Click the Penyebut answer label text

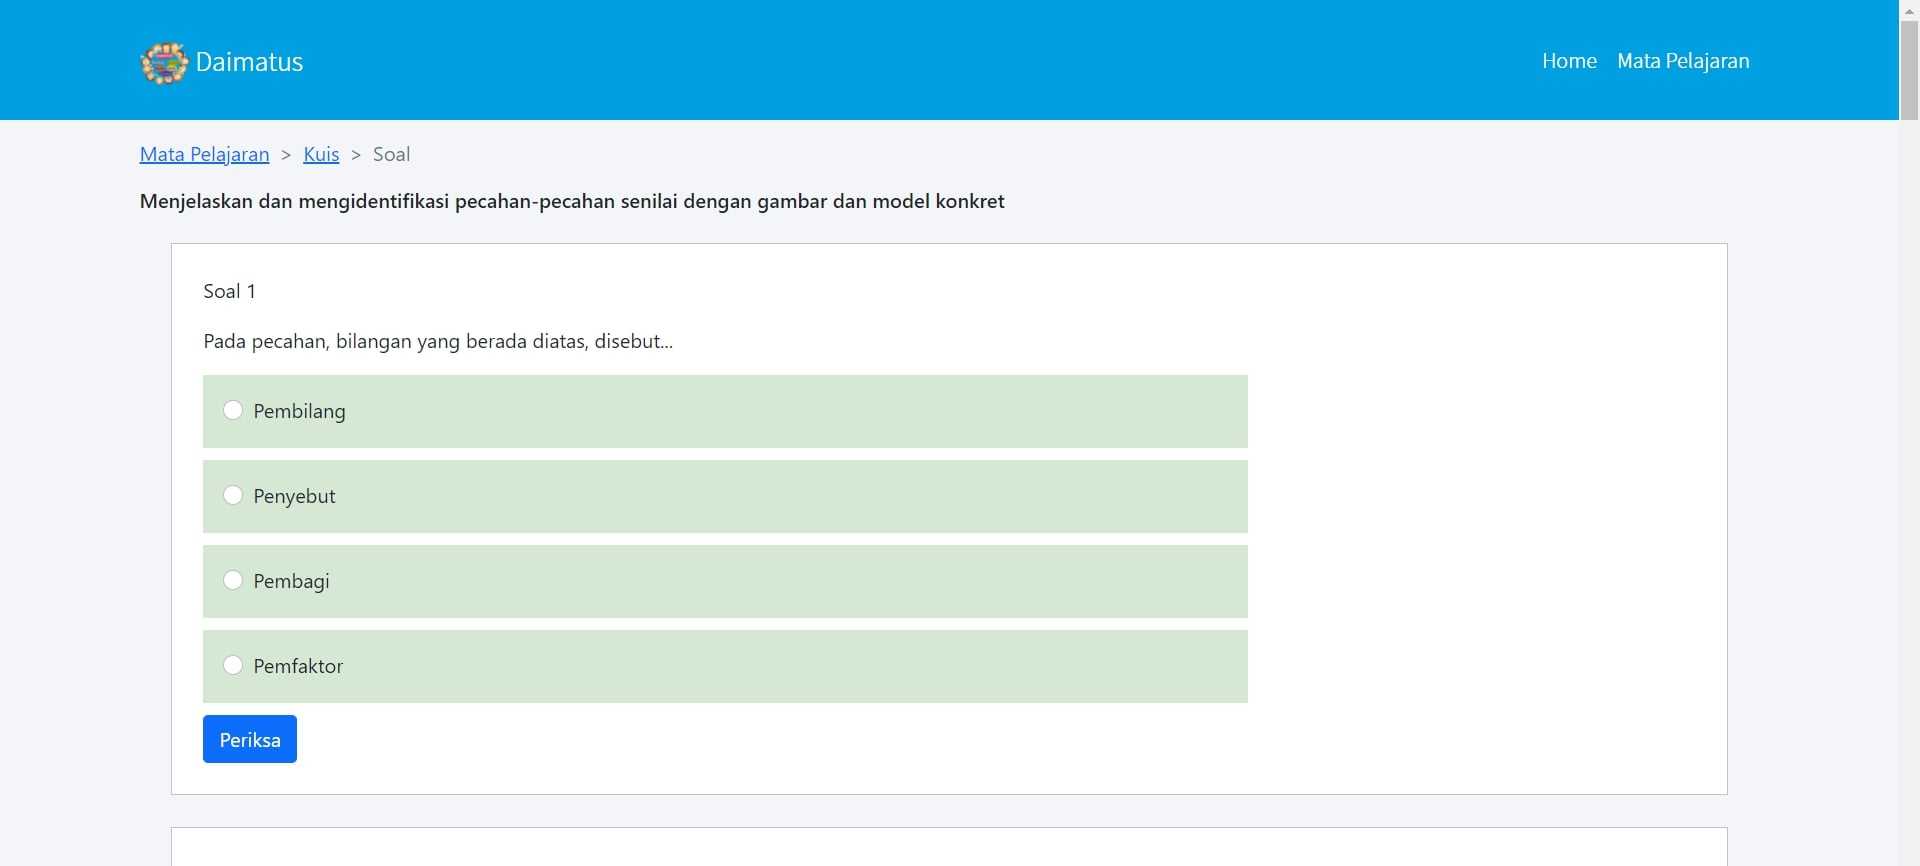[294, 496]
